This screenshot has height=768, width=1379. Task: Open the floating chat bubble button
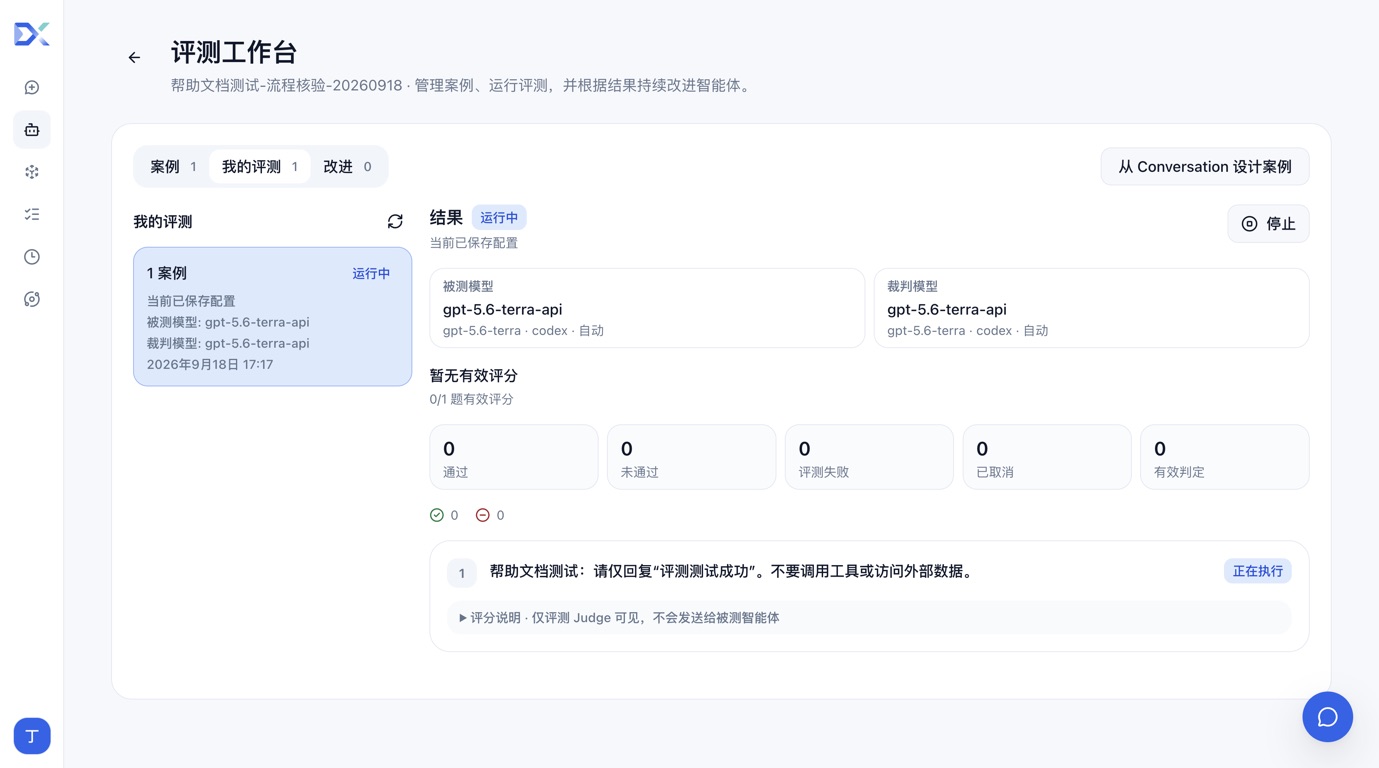tap(1327, 717)
